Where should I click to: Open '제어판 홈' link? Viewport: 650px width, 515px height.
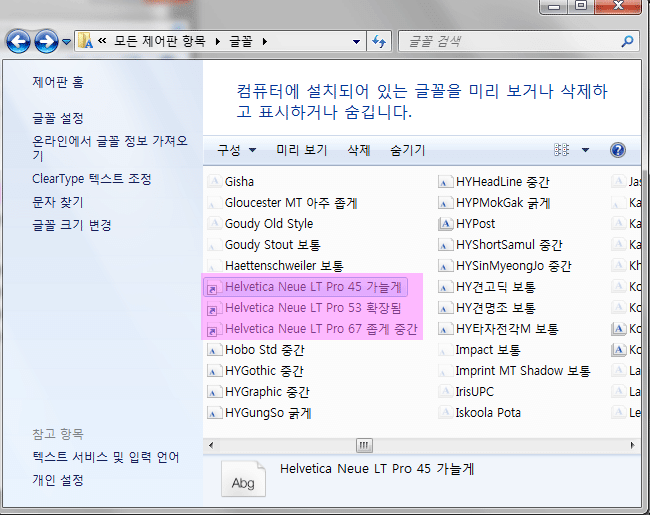click(58, 82)
